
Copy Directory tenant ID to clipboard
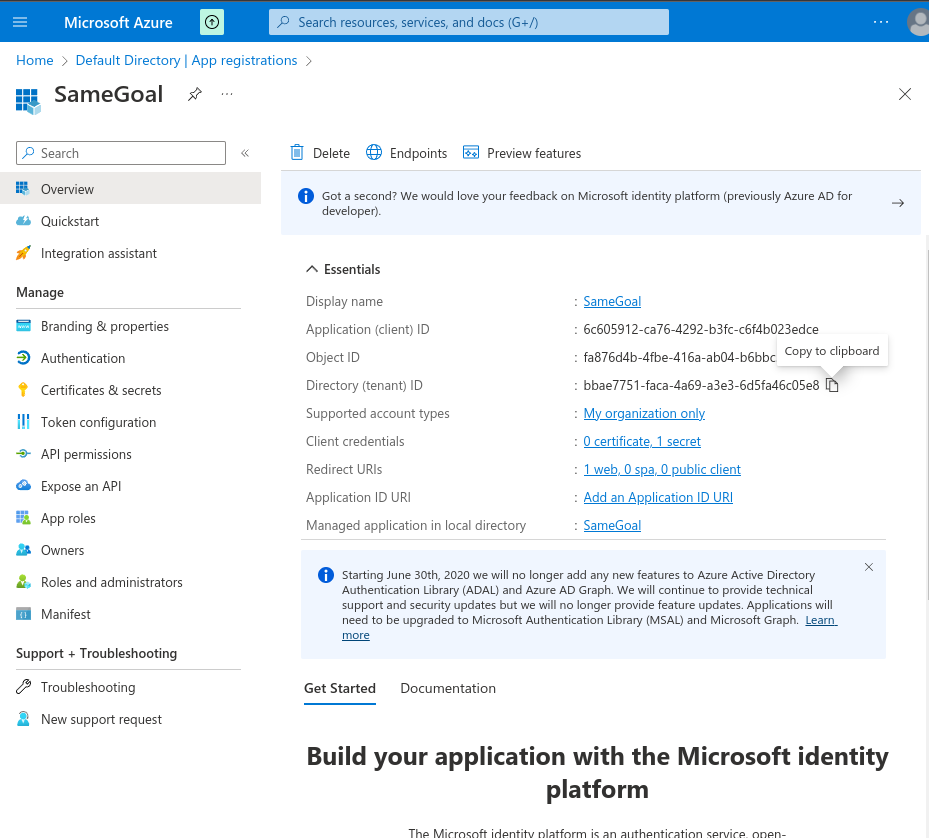tap(832, 385)
